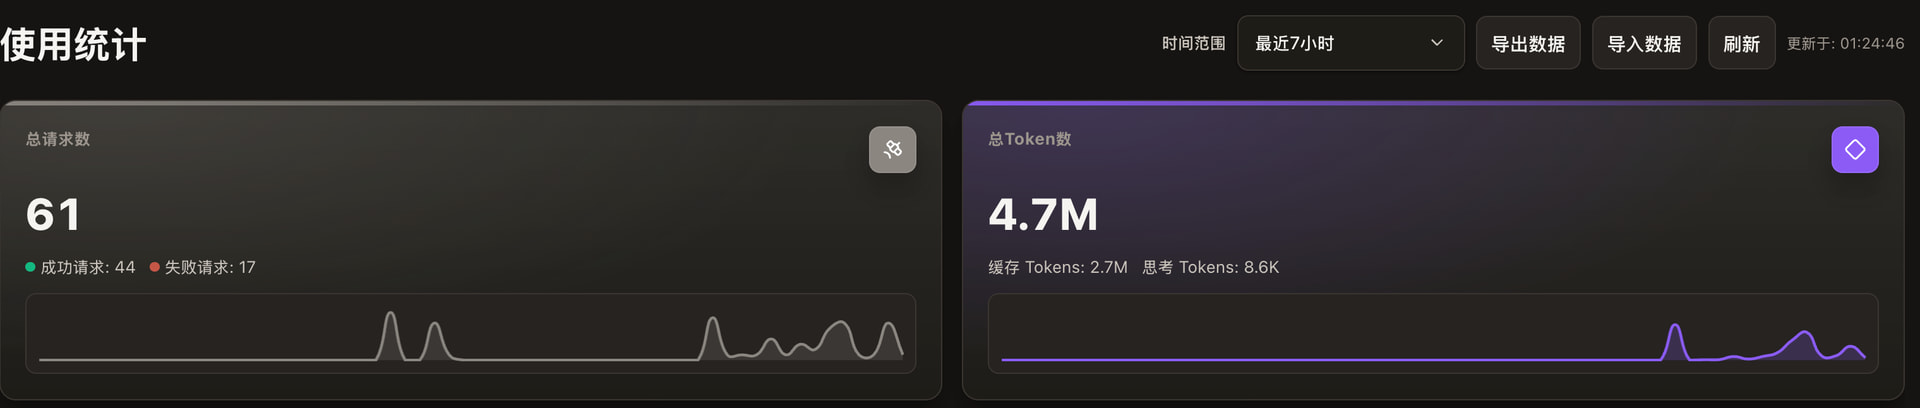1920x408 pixels.
Task: Click the purple diamond icon in 总Token数 card
Action: pyautogui.click(x=1854, y=149)
